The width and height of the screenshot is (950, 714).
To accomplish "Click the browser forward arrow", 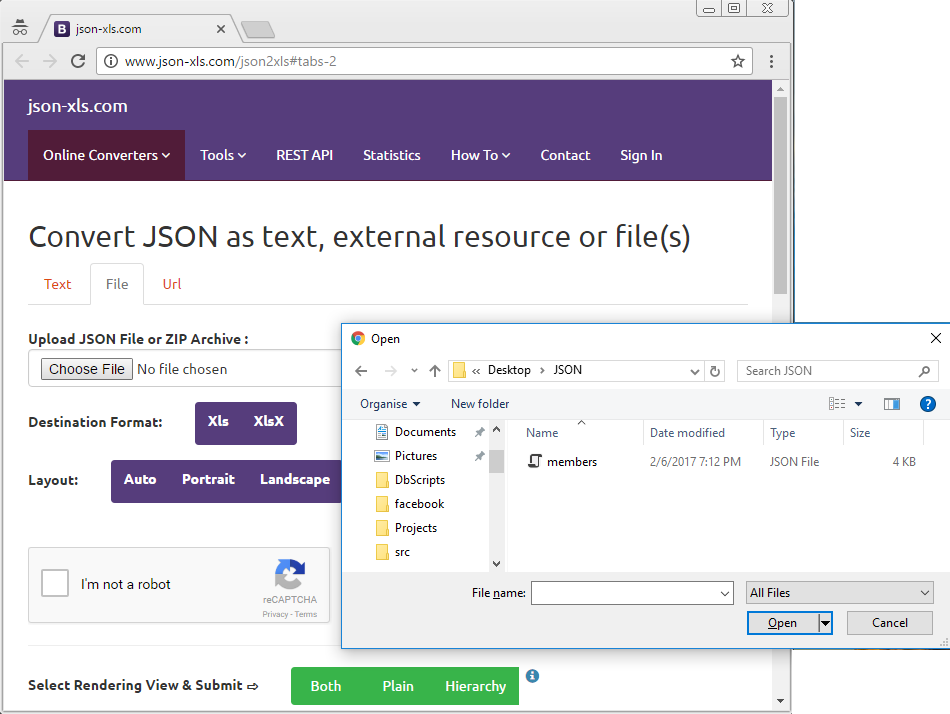I will (50, 61).
